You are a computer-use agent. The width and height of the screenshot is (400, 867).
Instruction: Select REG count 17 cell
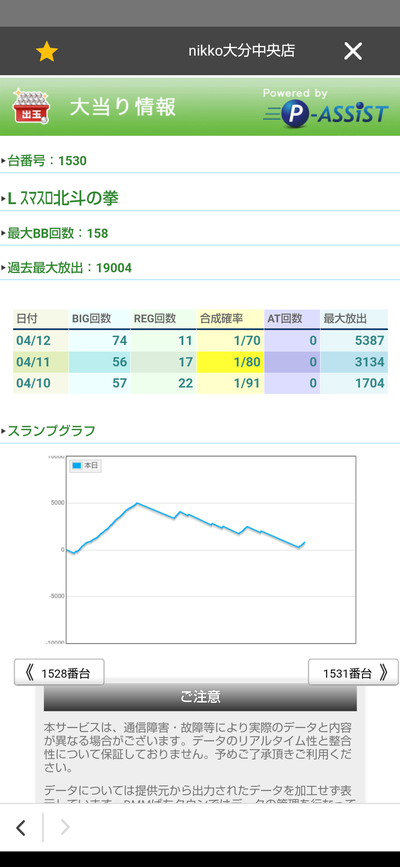point(163,362)
